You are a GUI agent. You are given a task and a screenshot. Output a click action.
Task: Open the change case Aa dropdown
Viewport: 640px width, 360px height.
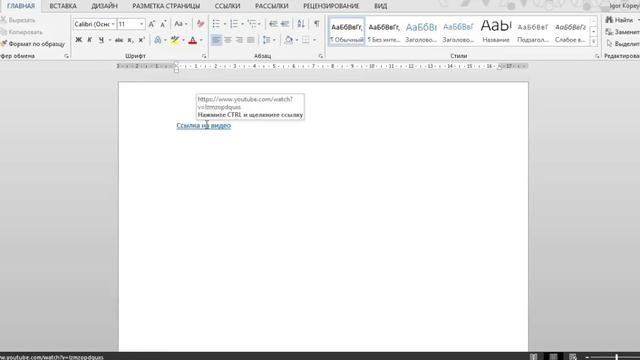181,24
